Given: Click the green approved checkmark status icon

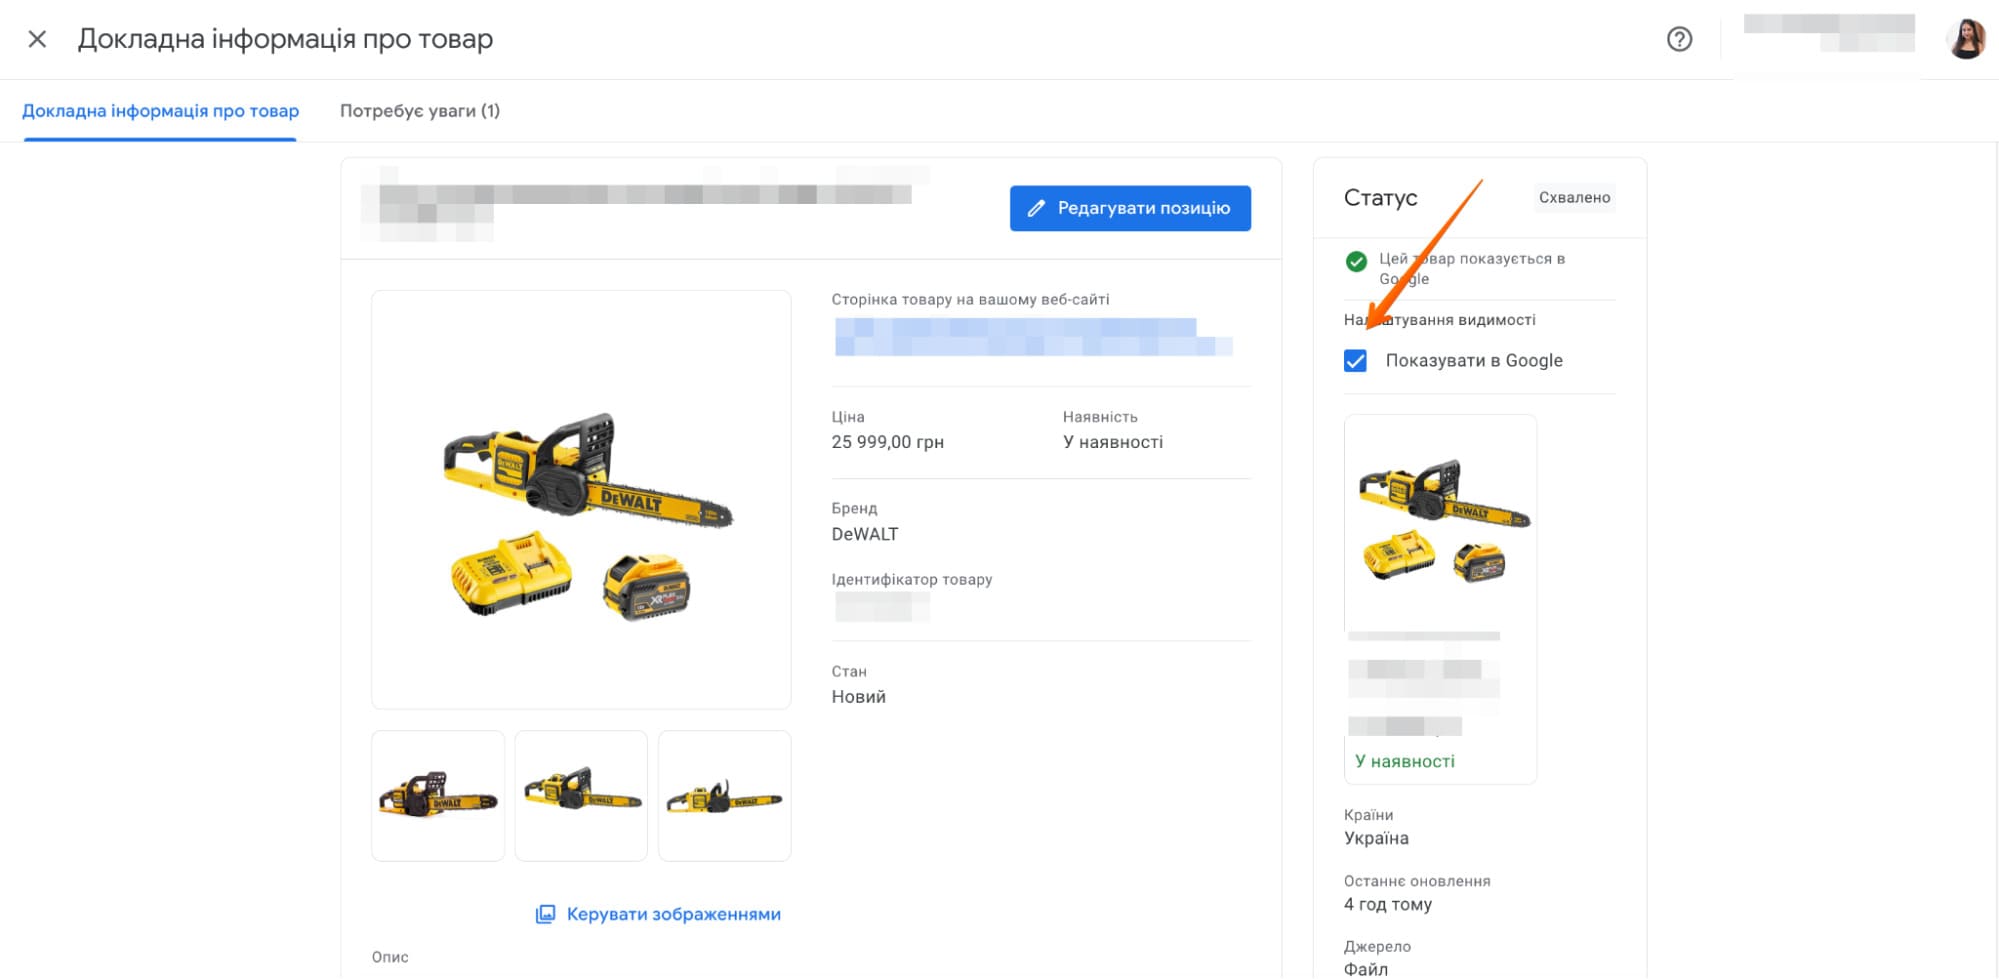Looking at the screenshot, I should coord(1356,262).
